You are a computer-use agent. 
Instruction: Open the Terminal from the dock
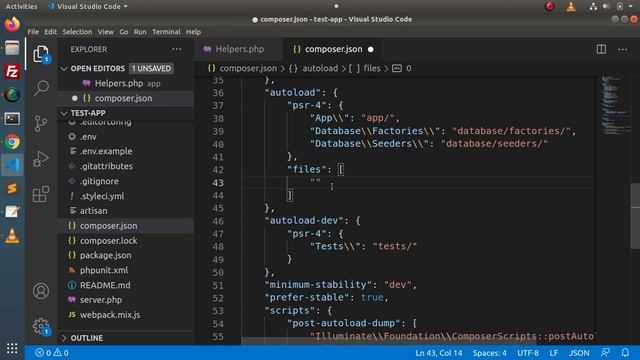(12, 118)
